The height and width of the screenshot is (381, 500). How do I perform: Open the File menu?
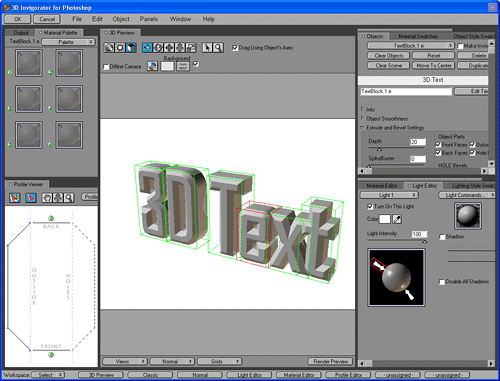point(77,19)
